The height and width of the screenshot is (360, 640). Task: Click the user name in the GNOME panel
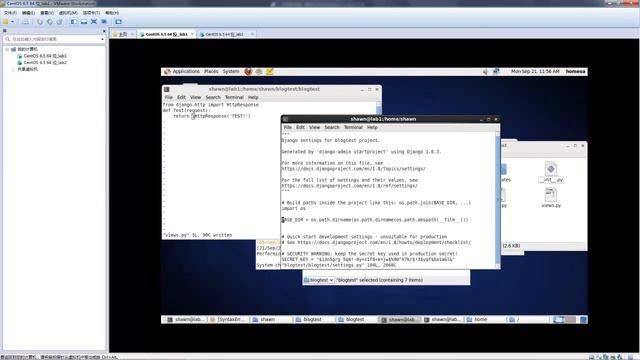tap(576, 71)
